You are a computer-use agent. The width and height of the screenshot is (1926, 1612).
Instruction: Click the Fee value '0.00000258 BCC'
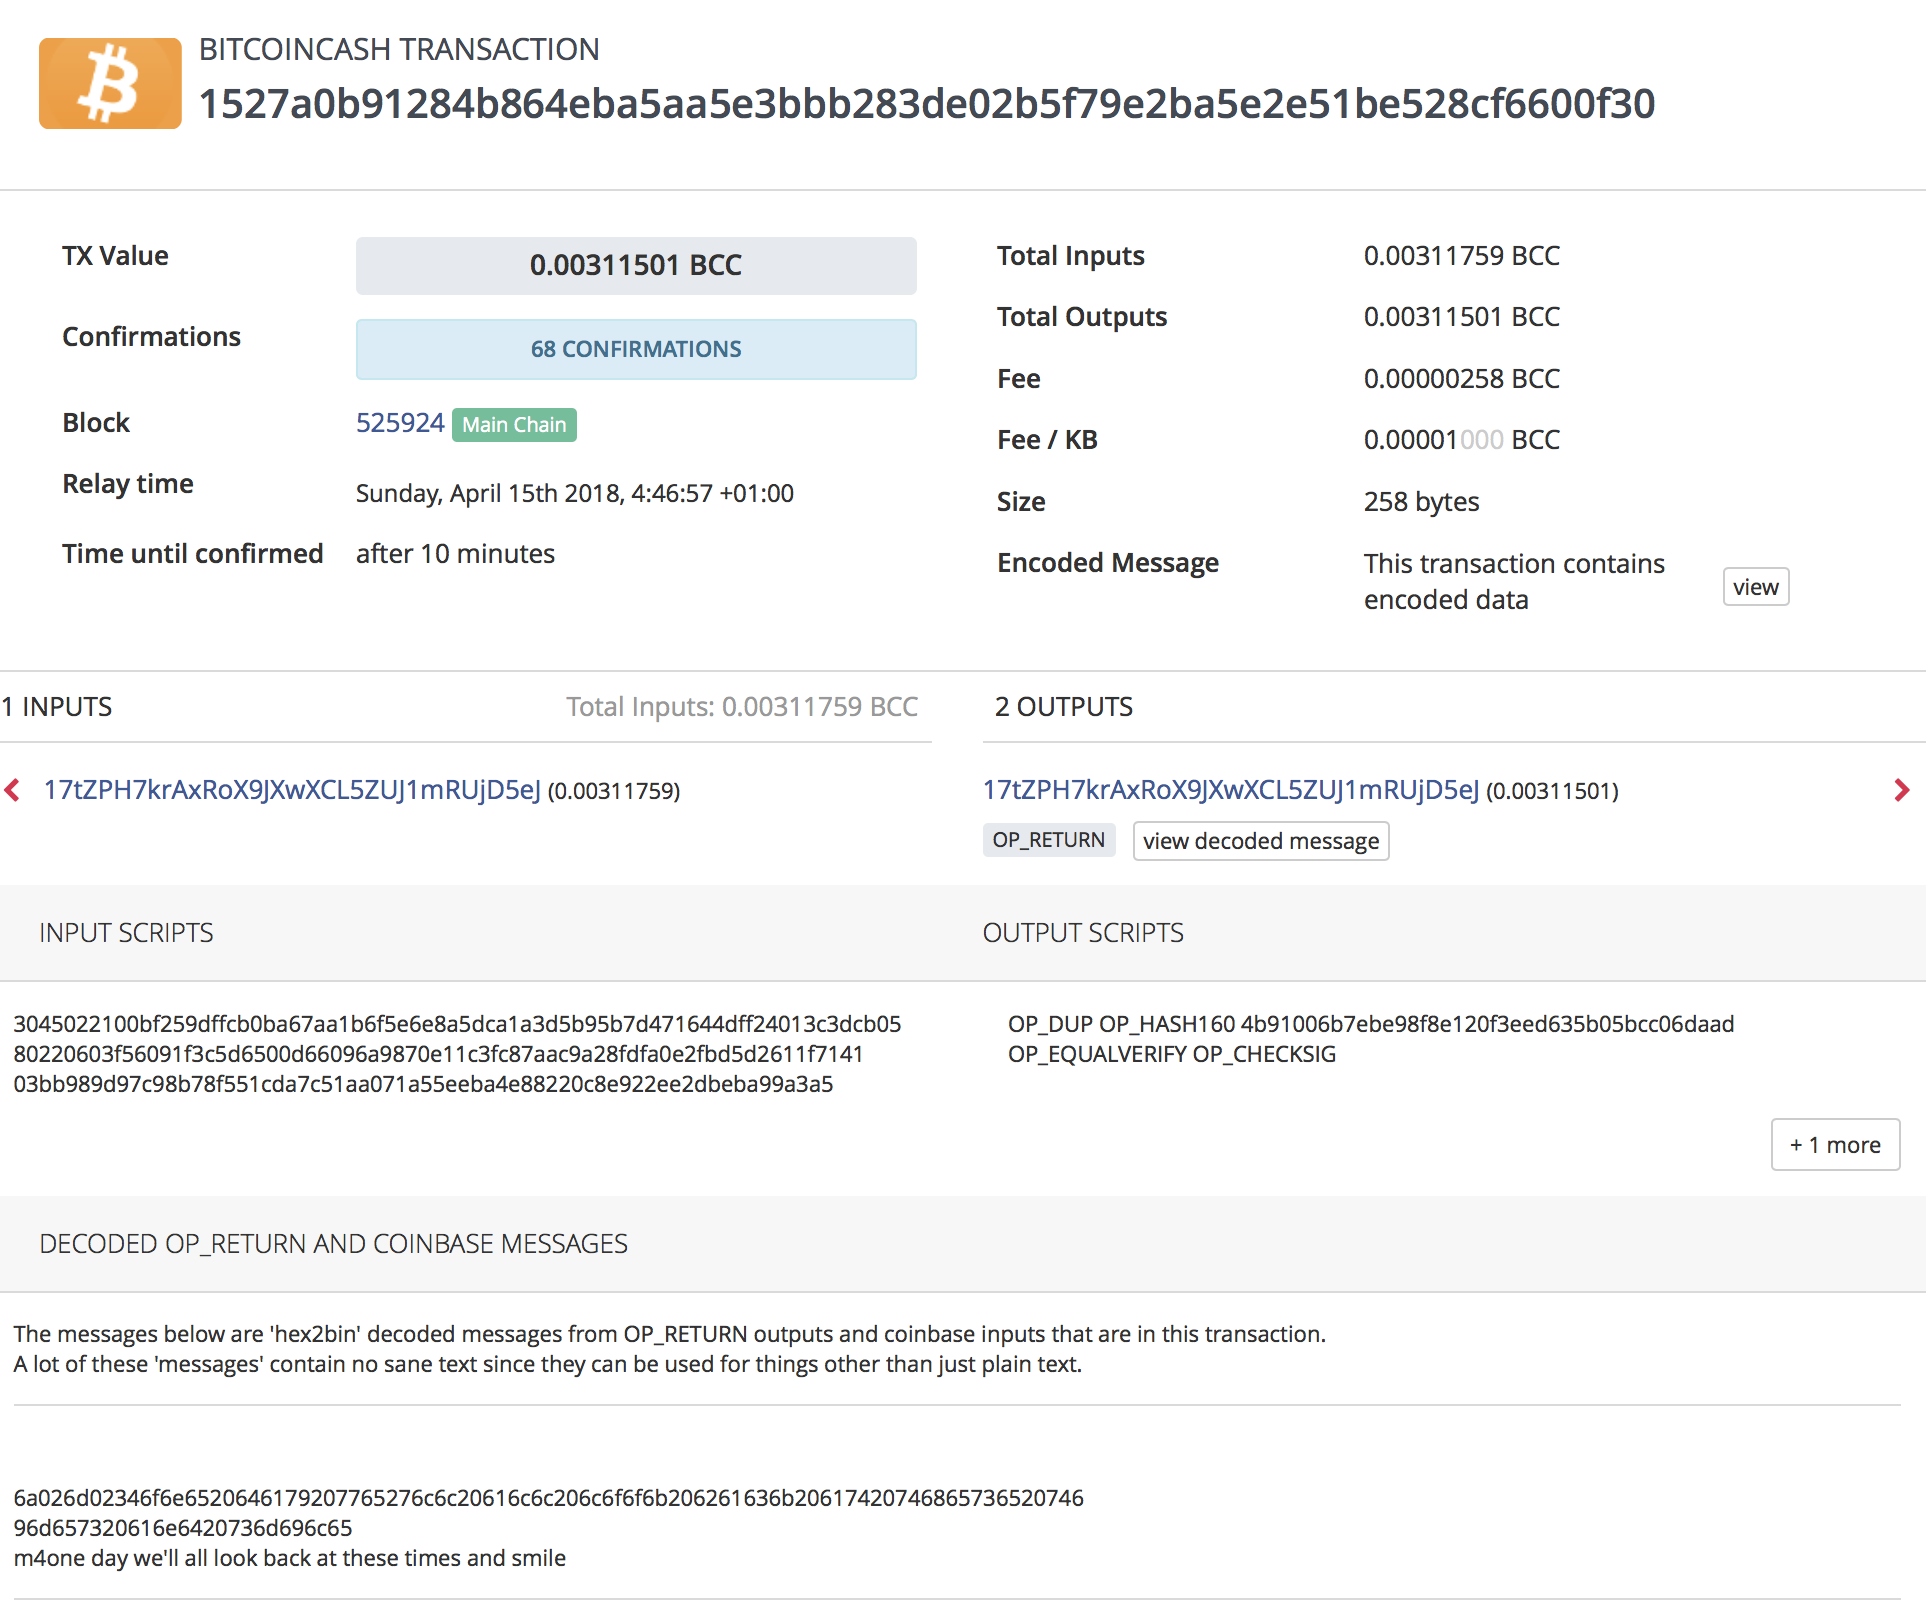(1461, 379)
